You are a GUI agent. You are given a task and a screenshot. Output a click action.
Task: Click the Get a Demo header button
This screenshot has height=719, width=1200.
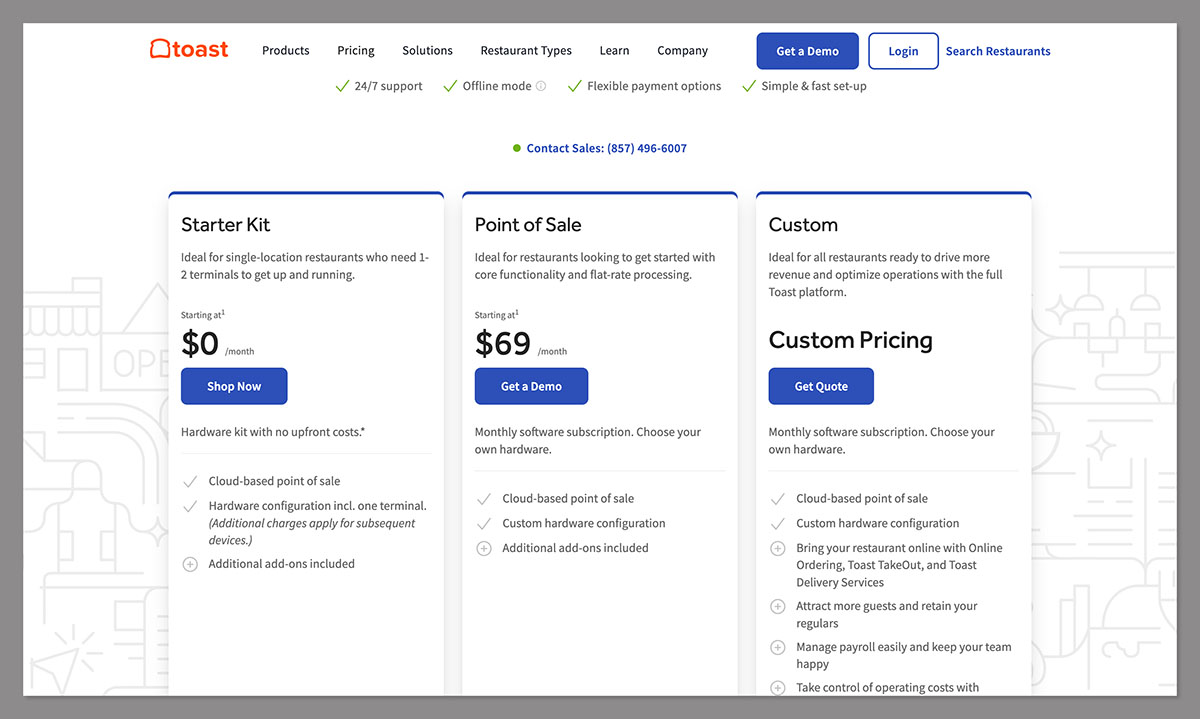tap(807, 51)
